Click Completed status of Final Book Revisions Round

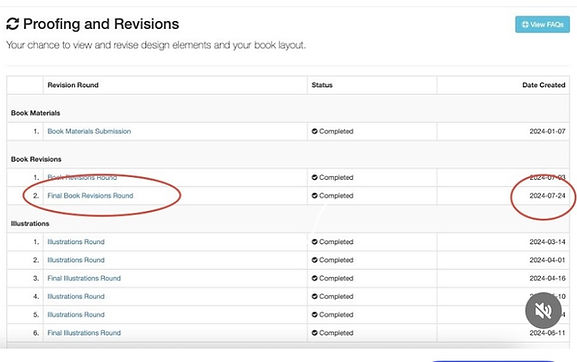tap(332, 196)
